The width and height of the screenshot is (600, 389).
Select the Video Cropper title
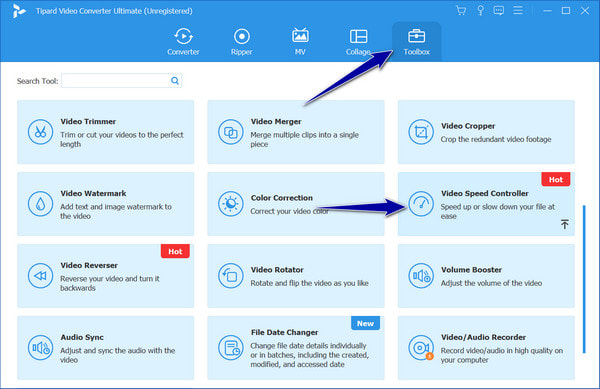coord(468,126)
